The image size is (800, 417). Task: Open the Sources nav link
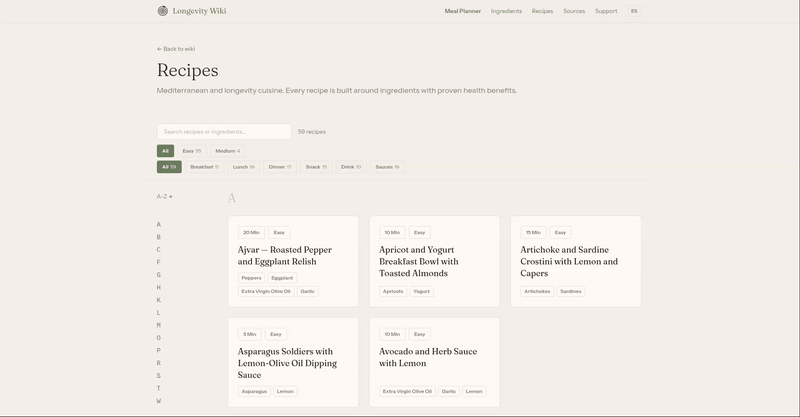click(x=574, y=11)
